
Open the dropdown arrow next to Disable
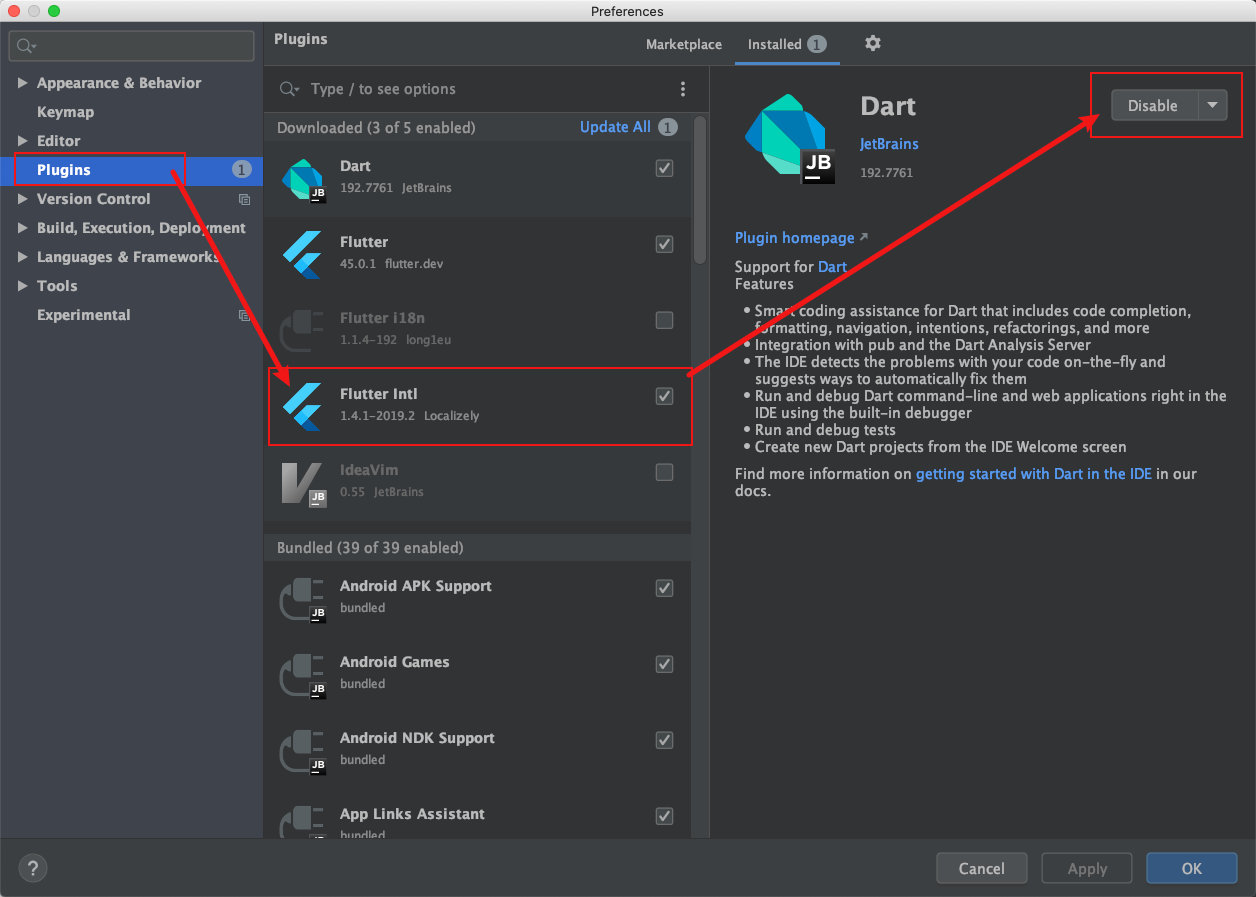coord(1213,105)
